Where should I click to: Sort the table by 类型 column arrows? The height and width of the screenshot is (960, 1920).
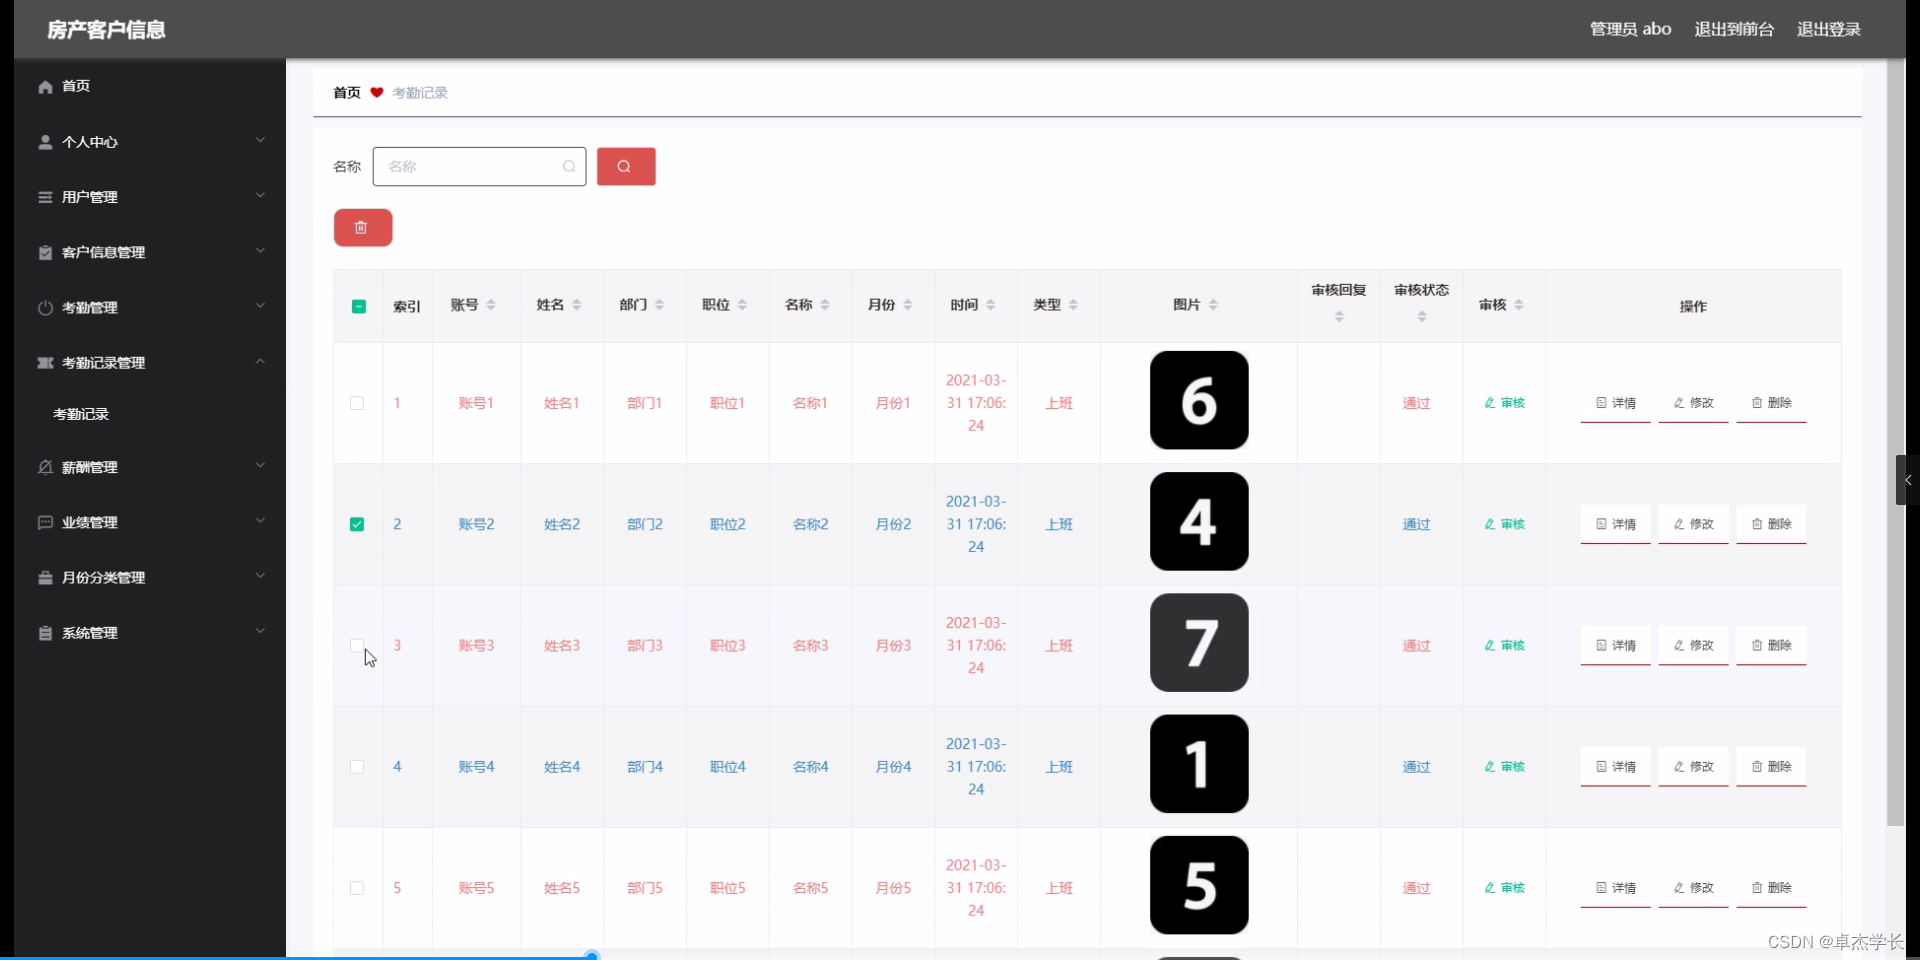click(x=1074, y=305)
